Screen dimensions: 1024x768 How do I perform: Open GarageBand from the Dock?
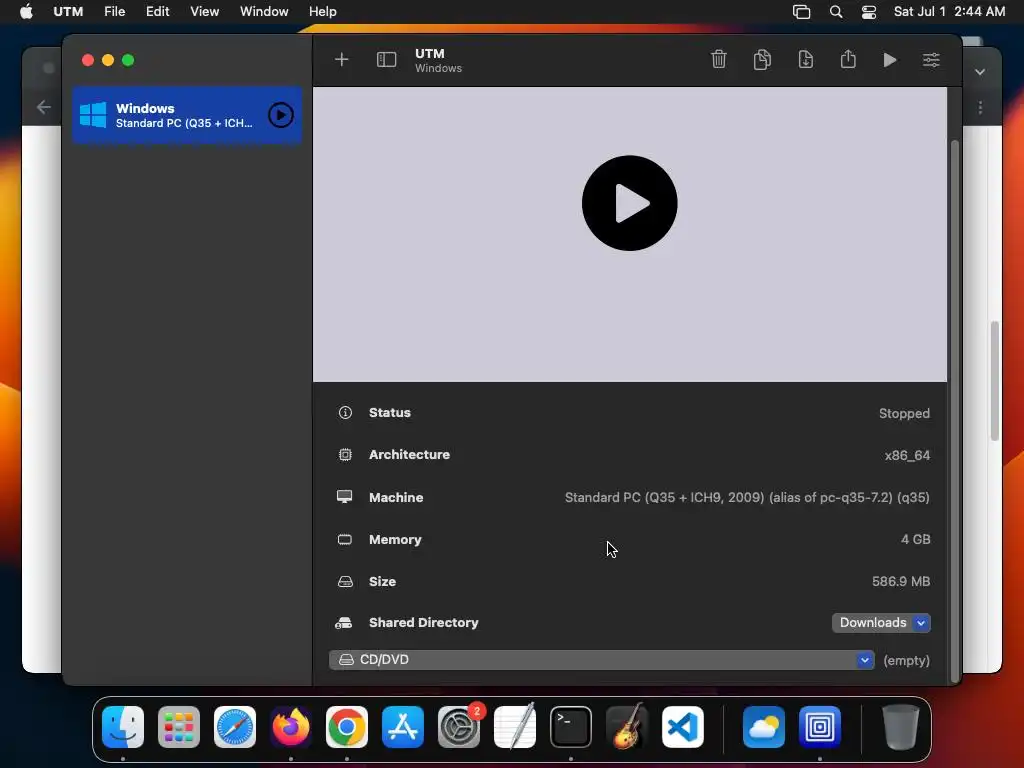click(627, 727)
